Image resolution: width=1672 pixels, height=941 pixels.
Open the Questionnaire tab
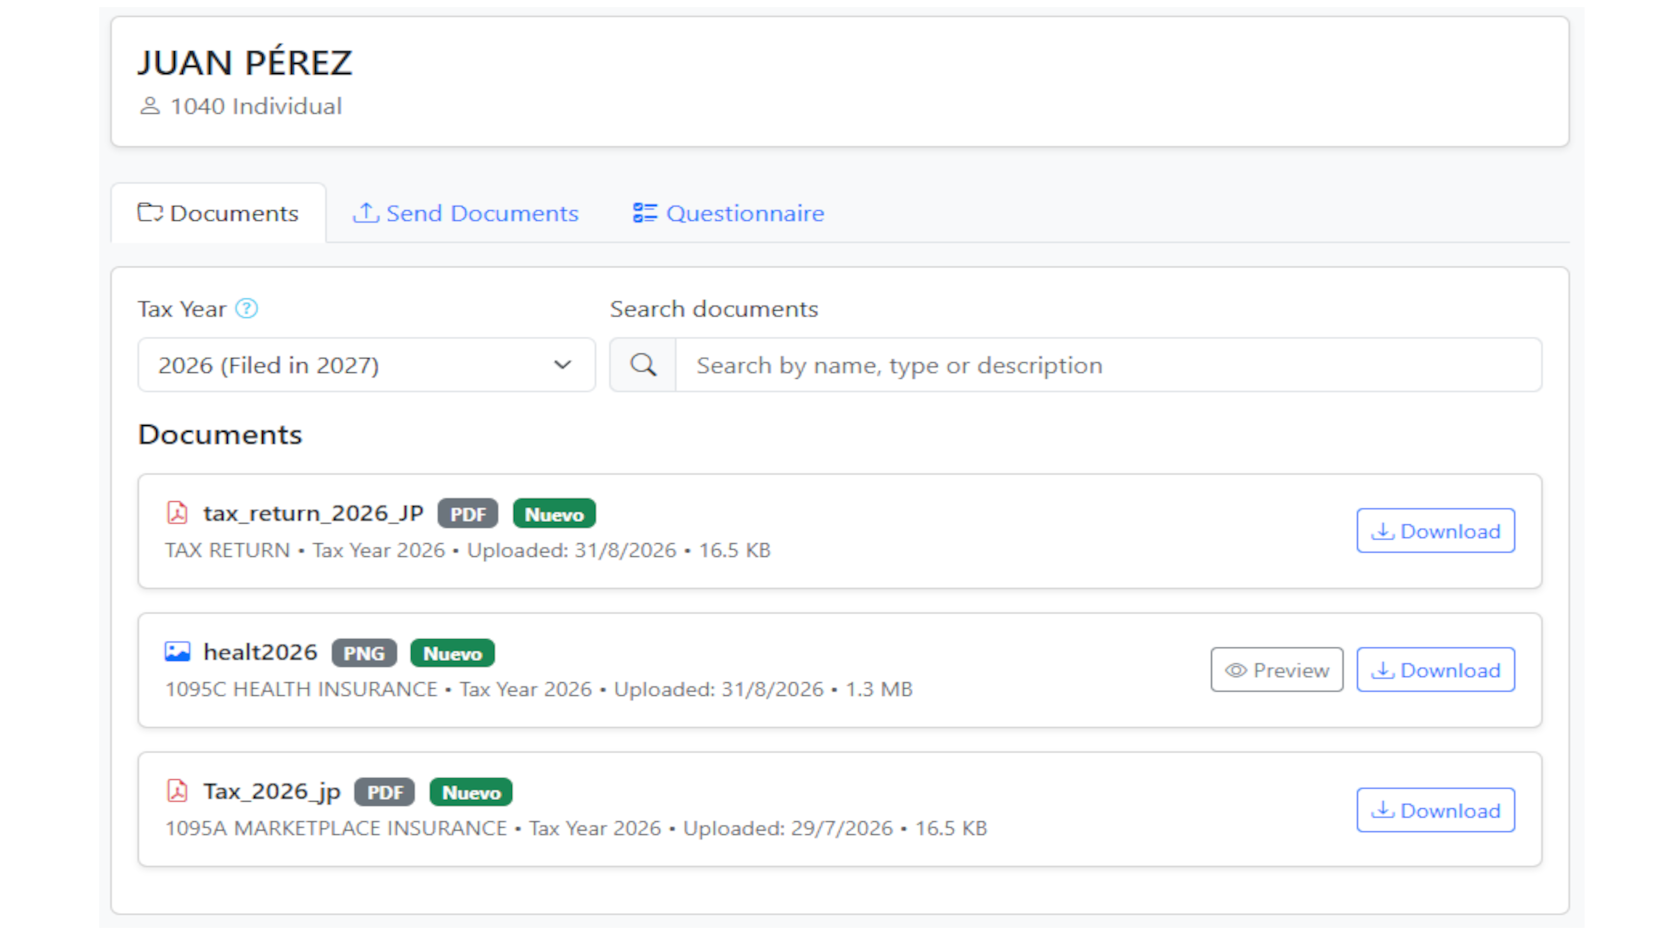pyautogui.click(x=729, y=213)
